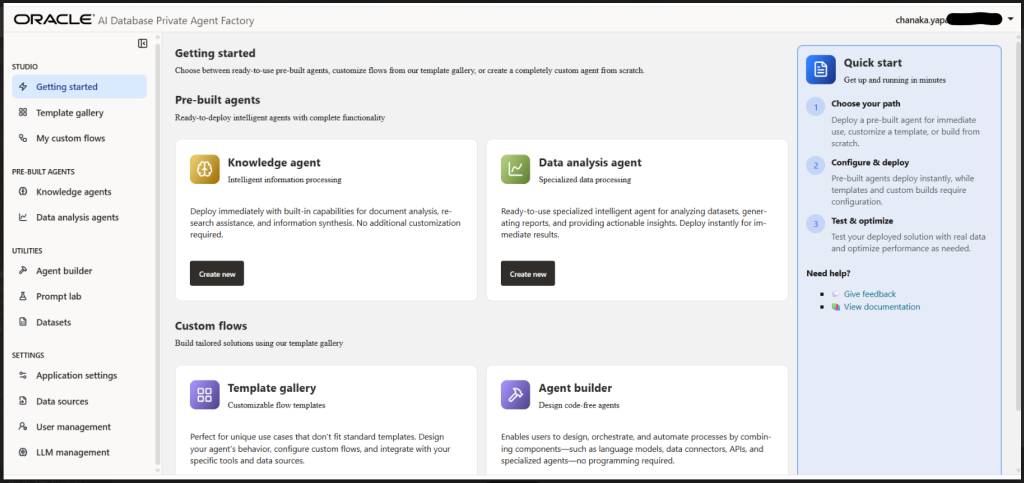Image resolution: width=1024 pixels, height=483 pixels.
Task: Click the Template gallery purple grid icon
Action: pyautogui.click(x=204, y=395)
